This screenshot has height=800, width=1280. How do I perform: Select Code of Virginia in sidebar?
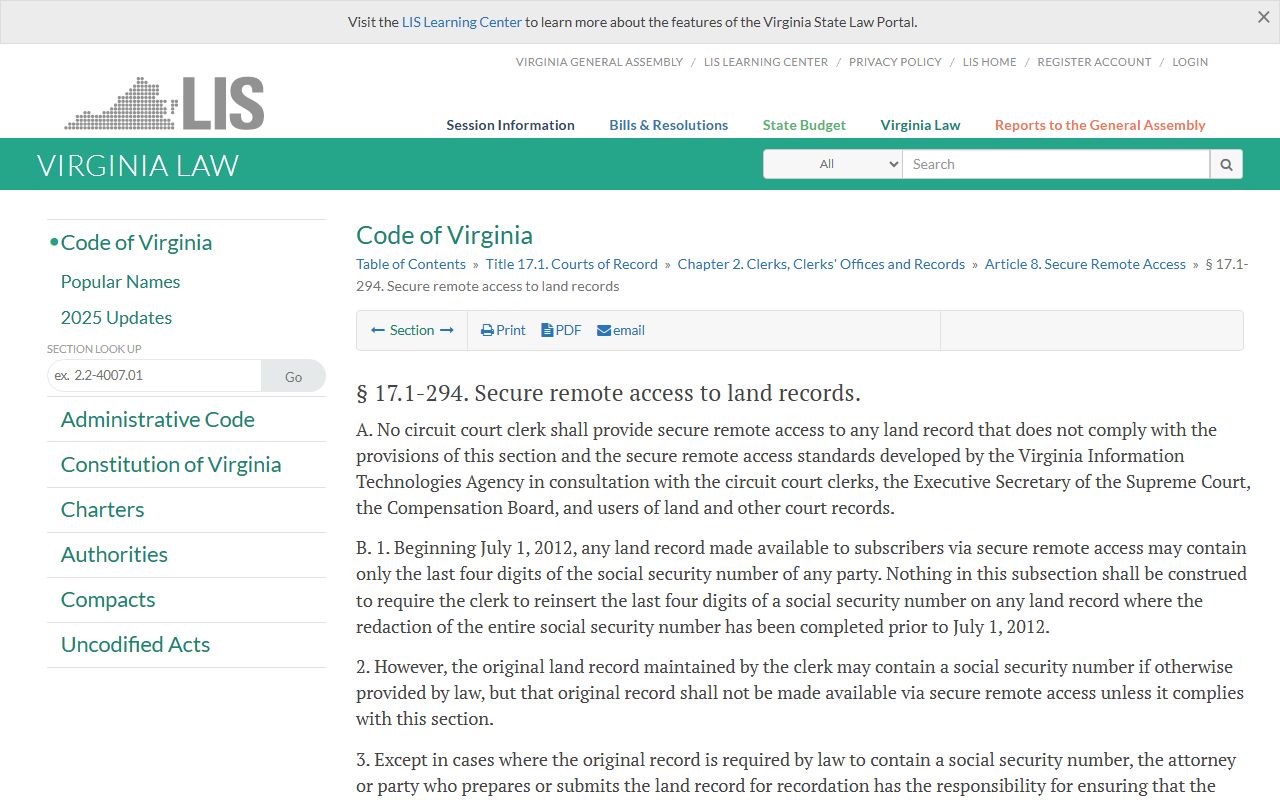coord(136,243)
